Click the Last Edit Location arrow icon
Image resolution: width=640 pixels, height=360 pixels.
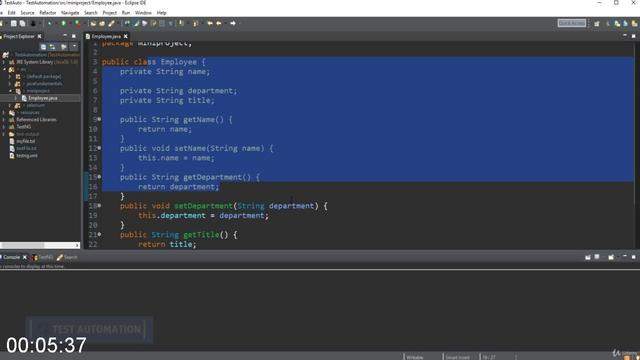pyautogui.click(x=210, y=24)
